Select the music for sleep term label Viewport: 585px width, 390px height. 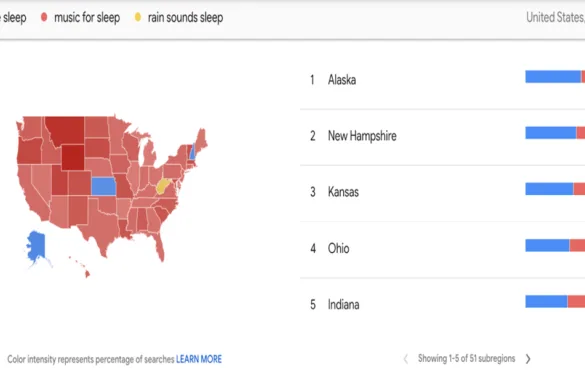(87, 18)
